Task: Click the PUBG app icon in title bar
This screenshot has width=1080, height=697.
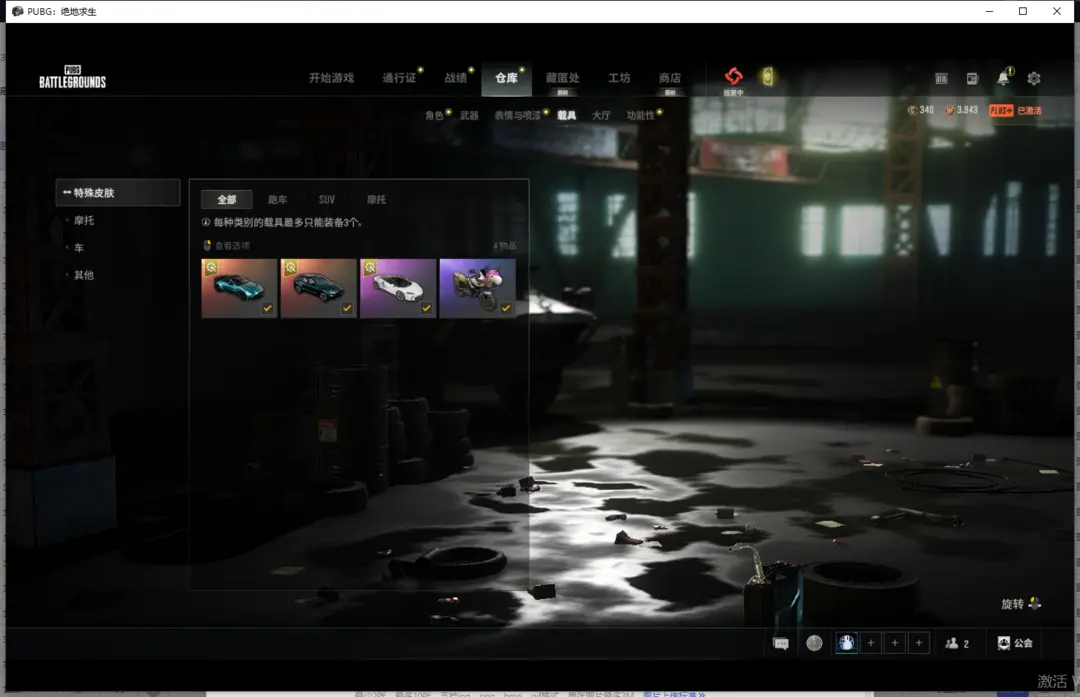Action: 17,11
